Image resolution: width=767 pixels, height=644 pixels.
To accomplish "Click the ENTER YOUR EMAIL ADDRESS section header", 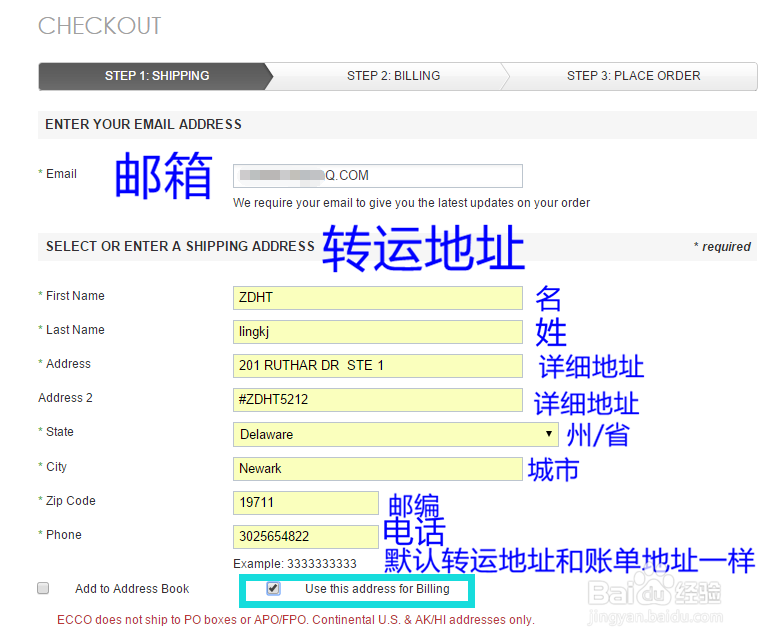I will tap(143, 124).
